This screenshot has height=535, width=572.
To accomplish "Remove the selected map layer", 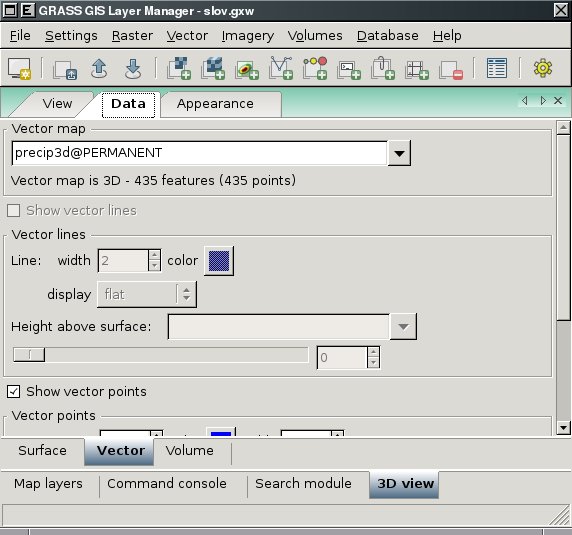I will click(x=451, y=69).
